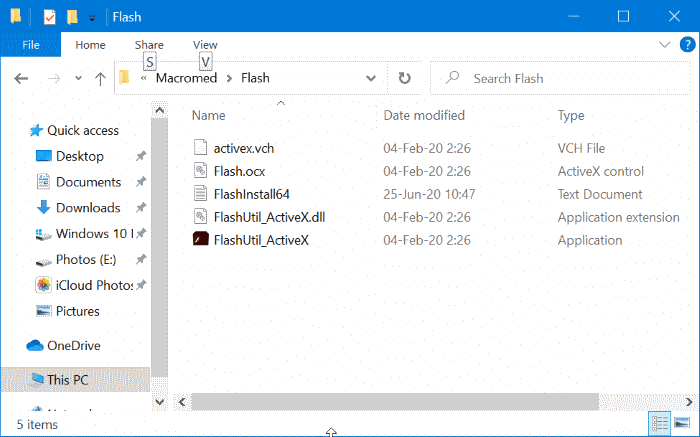Select the activex.vch file
700x437 pixels.
point(244,148)
